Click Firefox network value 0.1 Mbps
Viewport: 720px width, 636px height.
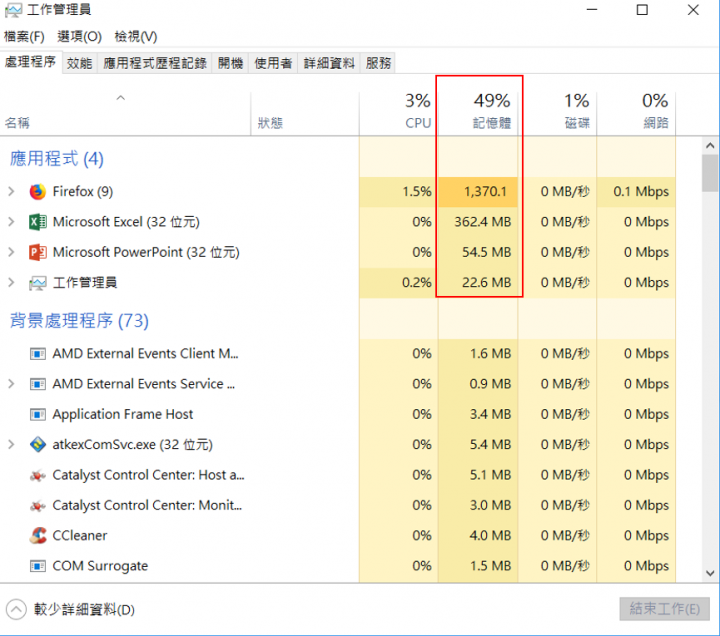pos(641,191)
